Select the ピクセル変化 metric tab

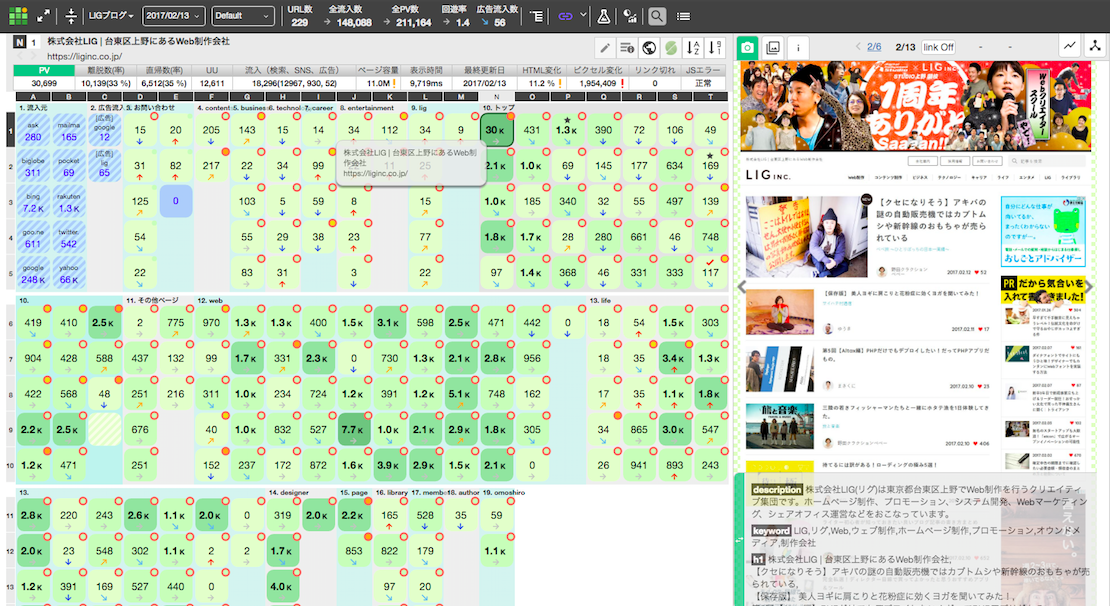click(597, 70)
